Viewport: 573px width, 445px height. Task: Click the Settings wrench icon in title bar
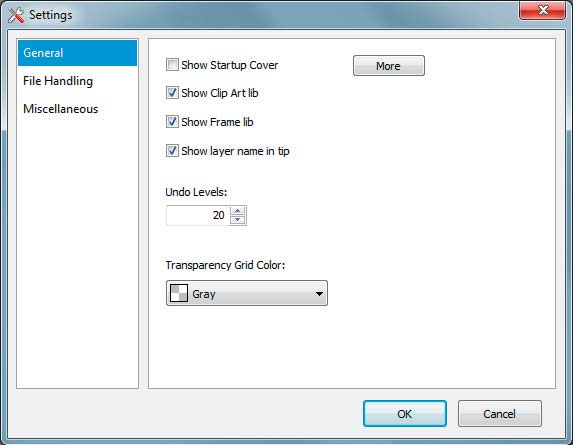pyautogui.click(x=16, y=15)
